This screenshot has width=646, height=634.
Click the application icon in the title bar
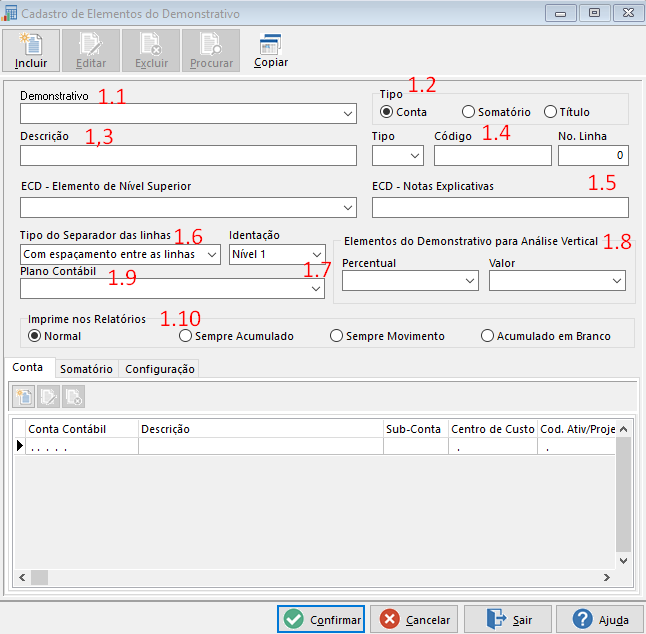tap(9, 13)
